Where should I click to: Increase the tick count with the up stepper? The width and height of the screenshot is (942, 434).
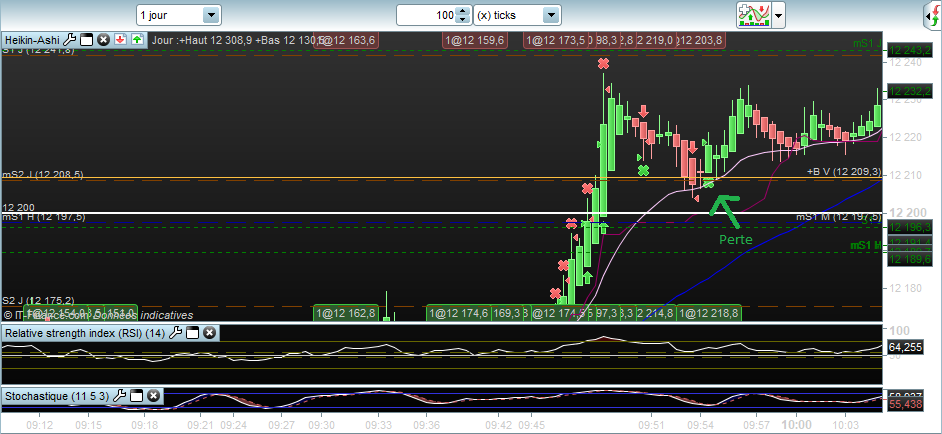[462, 11]
